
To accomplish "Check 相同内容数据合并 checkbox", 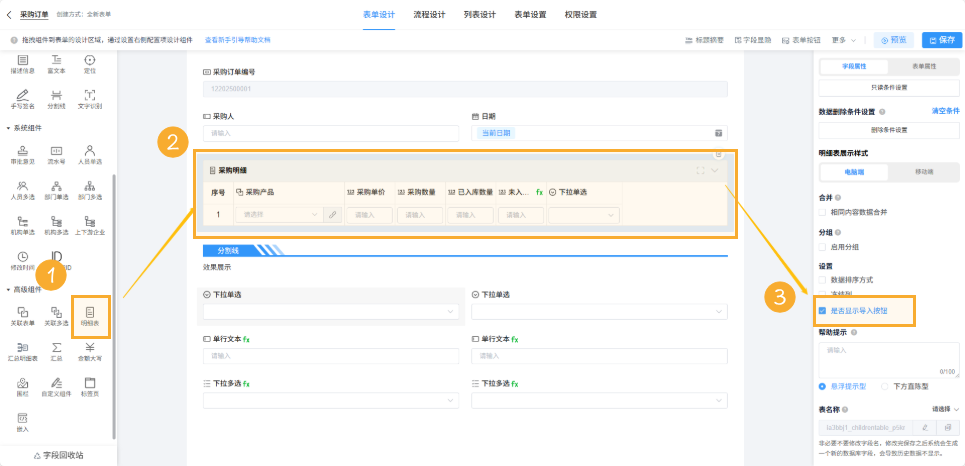I will [822, 212].
